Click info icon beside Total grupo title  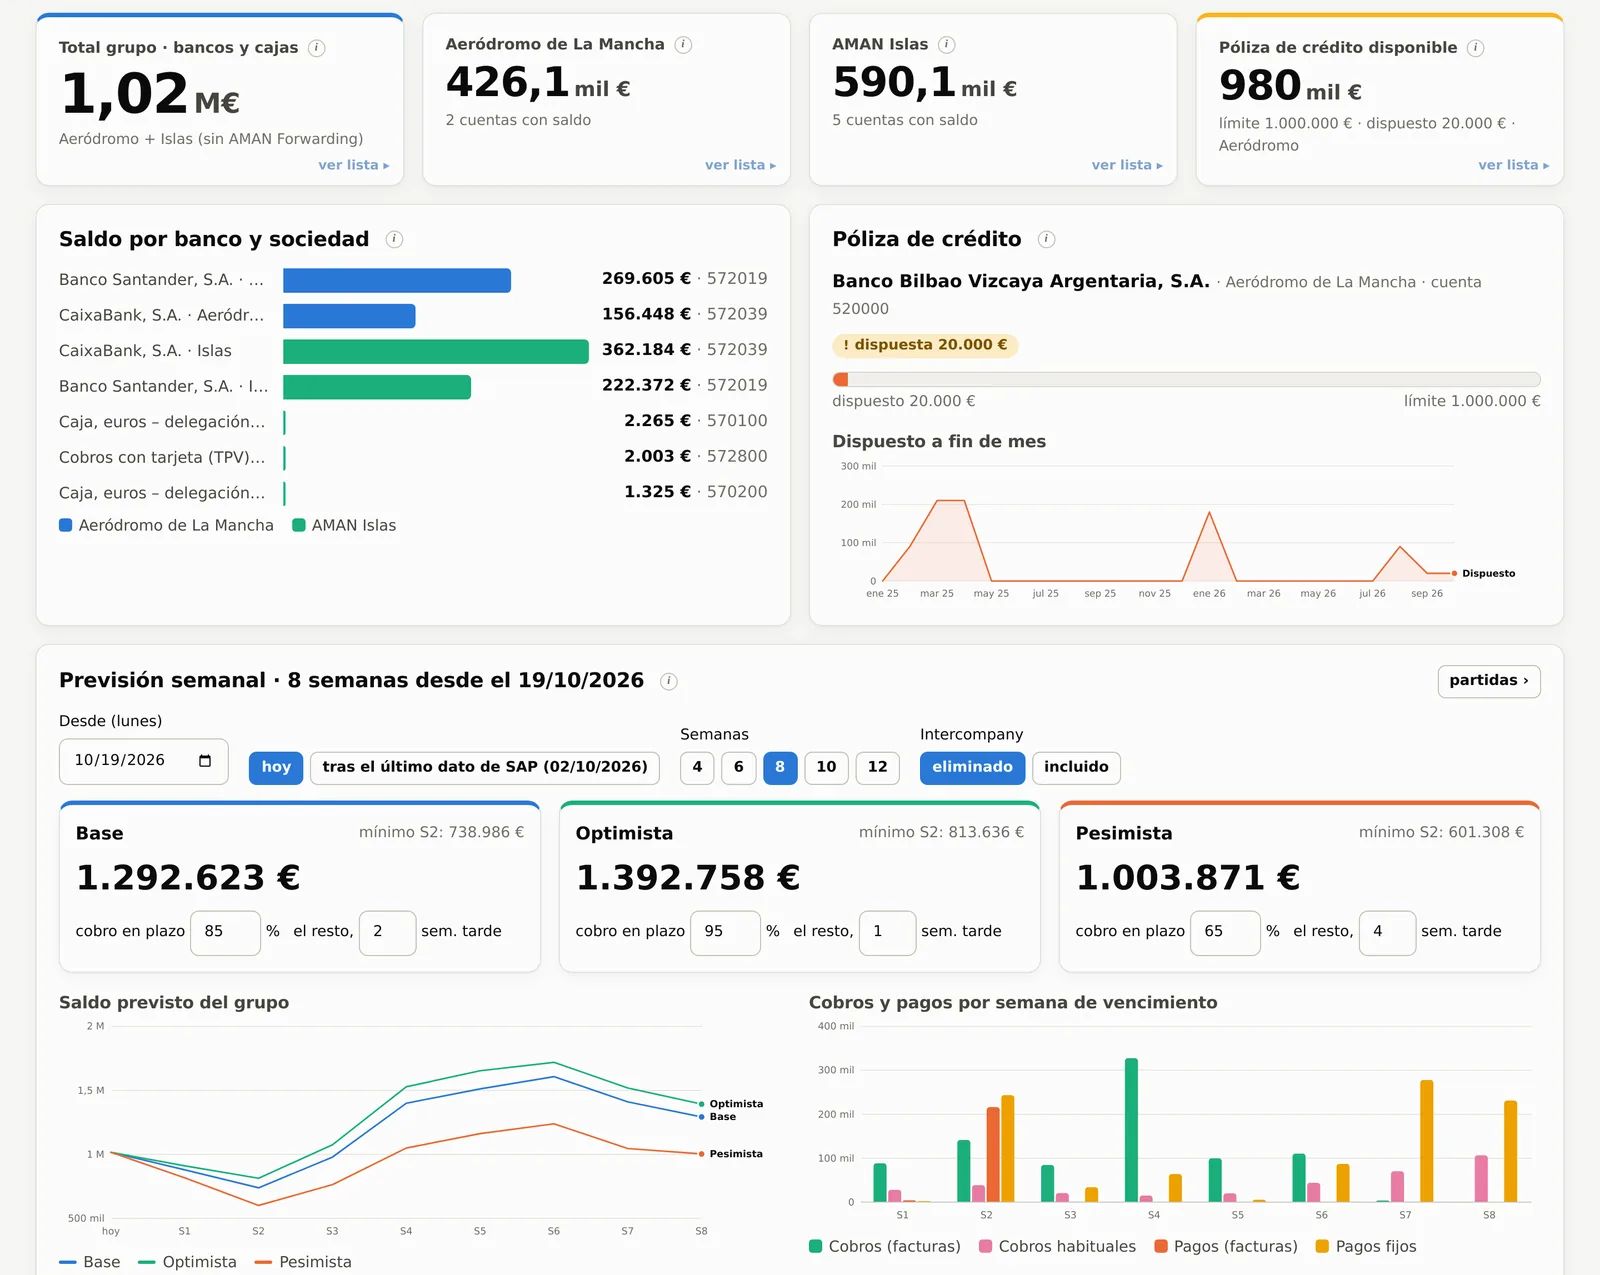317,48
